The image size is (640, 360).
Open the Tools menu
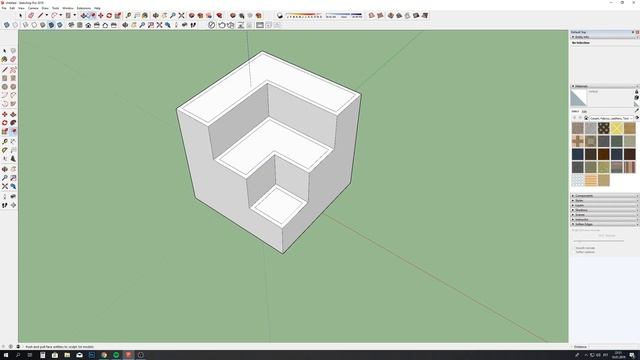pos(55,8)
